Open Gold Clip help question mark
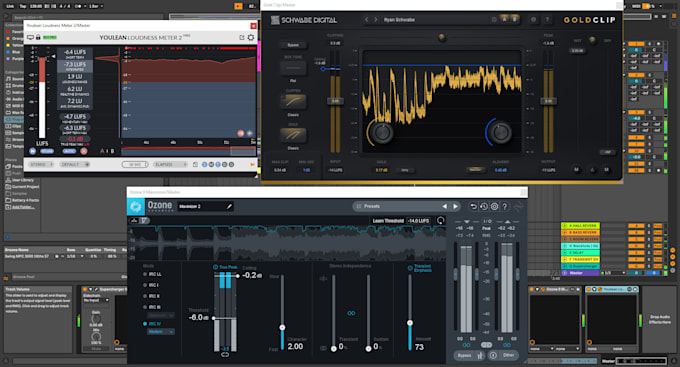 547,20
